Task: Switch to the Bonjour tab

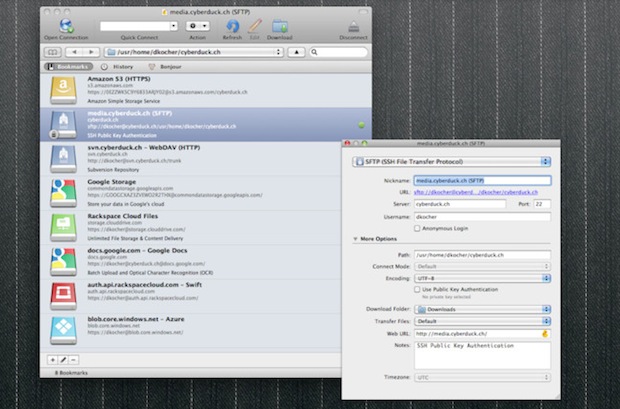Action: (x=165, y=67)
